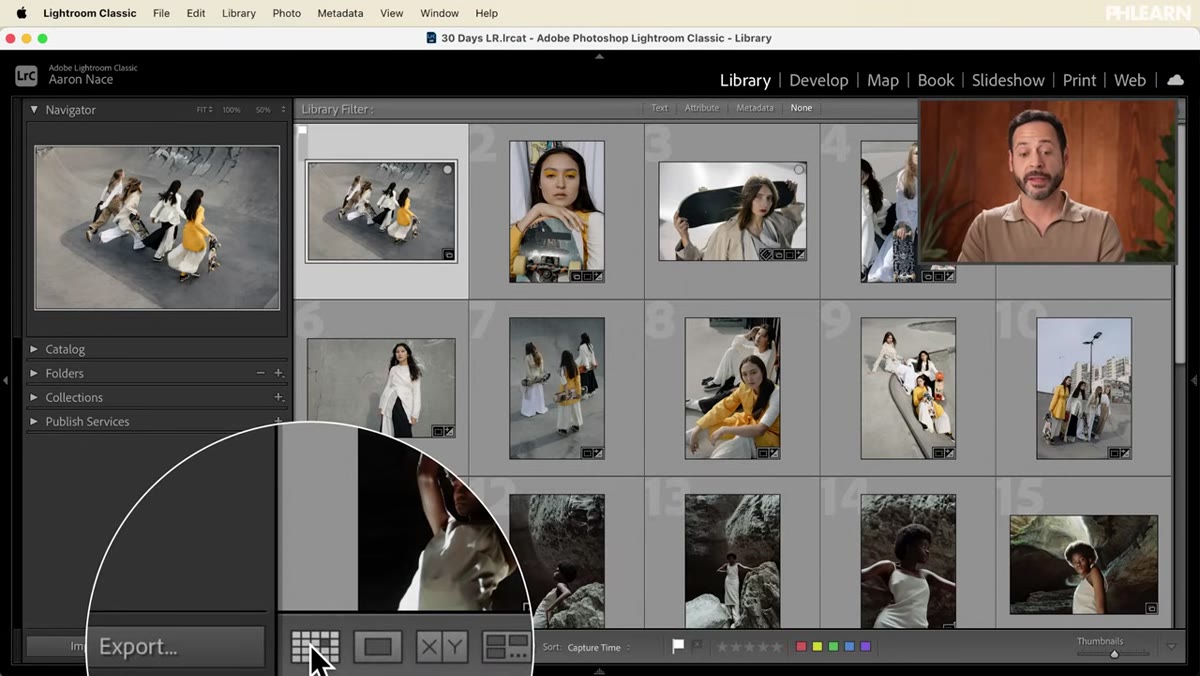Switch to the Develop module
The width and height of the screenshot is (1200, 676).
click(x=818, y=80)
